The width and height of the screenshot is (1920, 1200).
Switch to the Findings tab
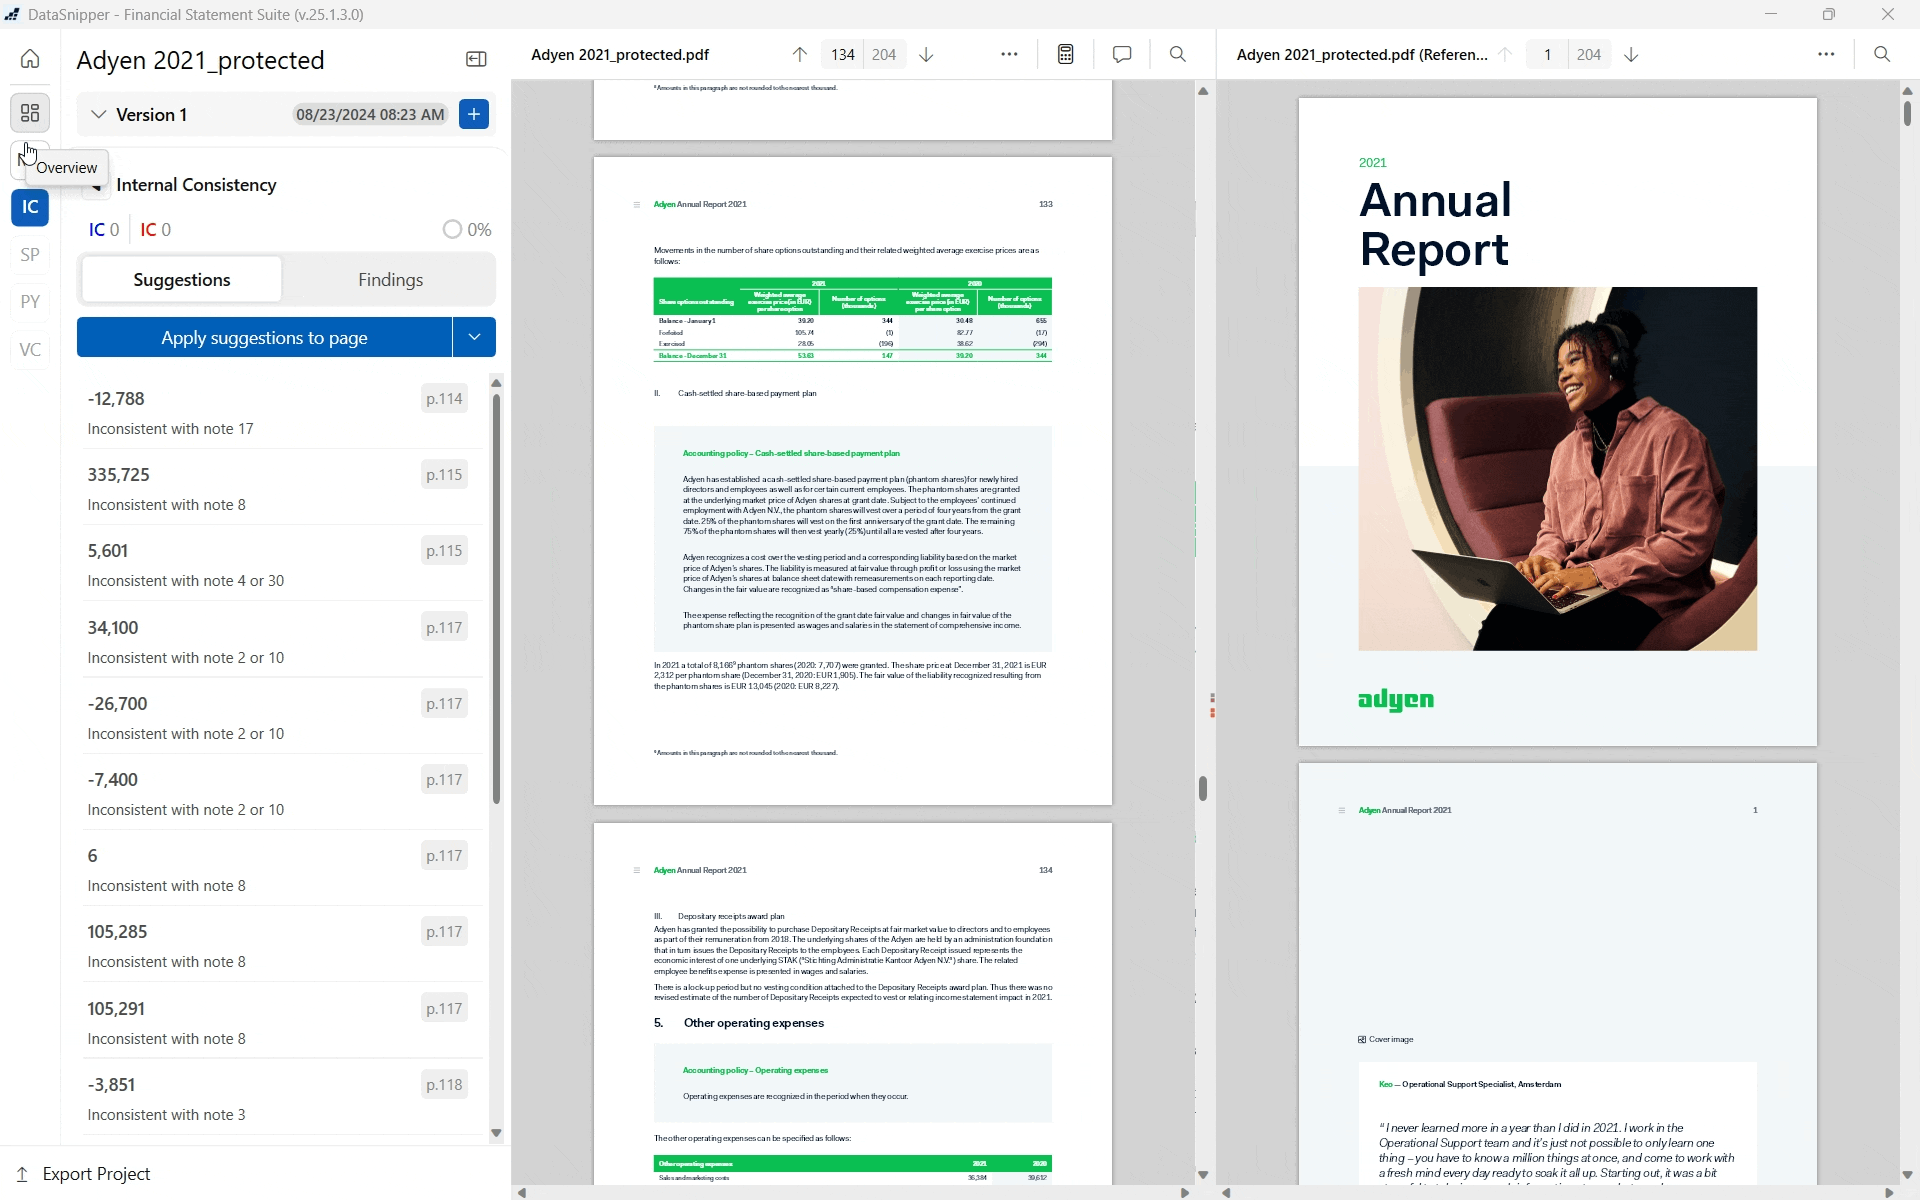point(389,279)
